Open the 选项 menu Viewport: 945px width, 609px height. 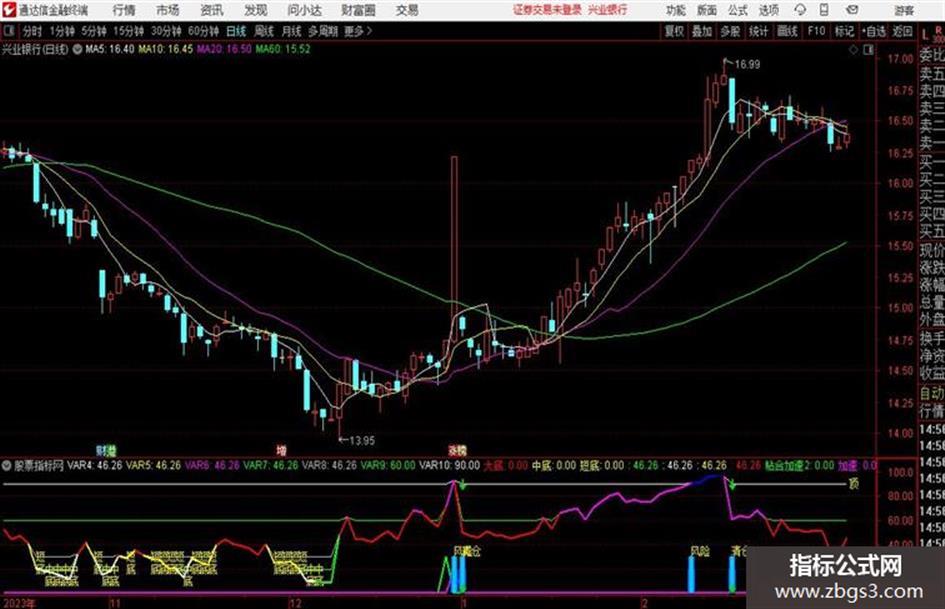pos(769,10)
